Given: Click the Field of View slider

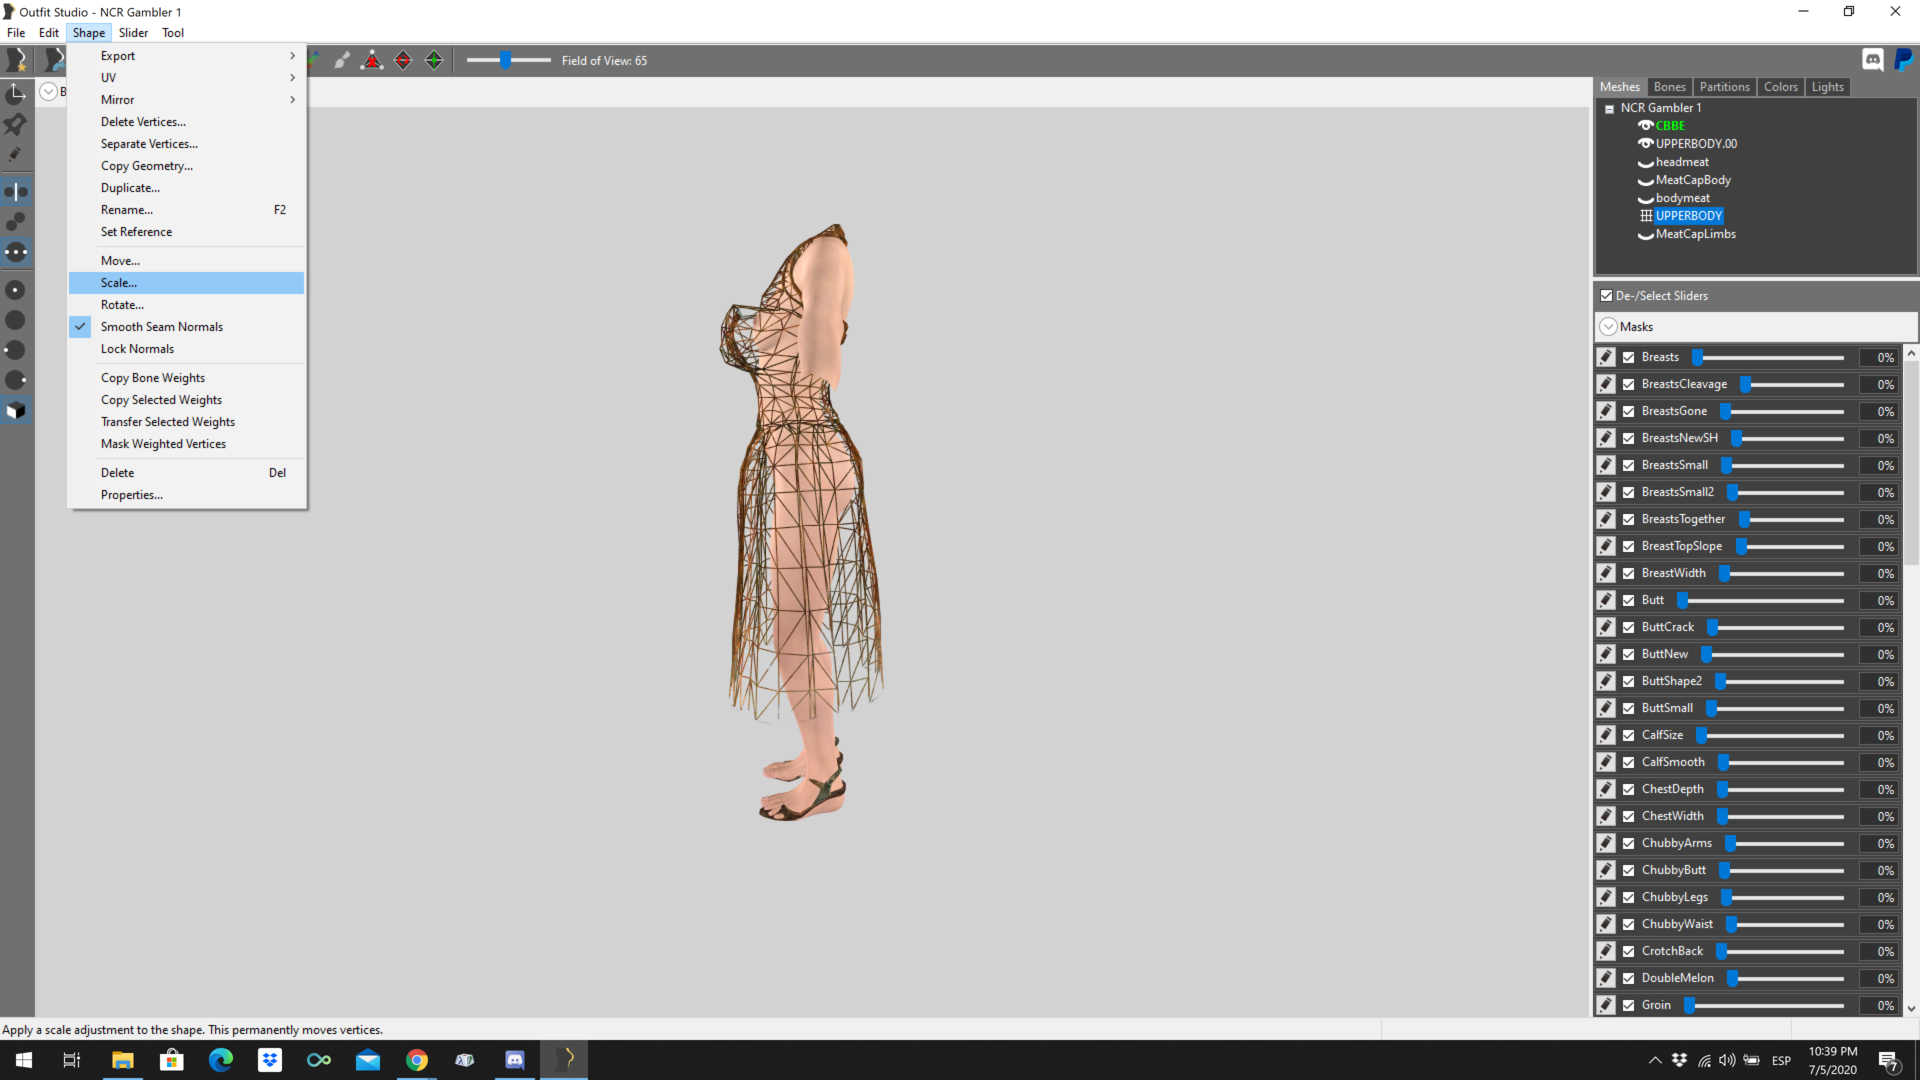Looking at the screenshot, I should click(x=508, y=61).
